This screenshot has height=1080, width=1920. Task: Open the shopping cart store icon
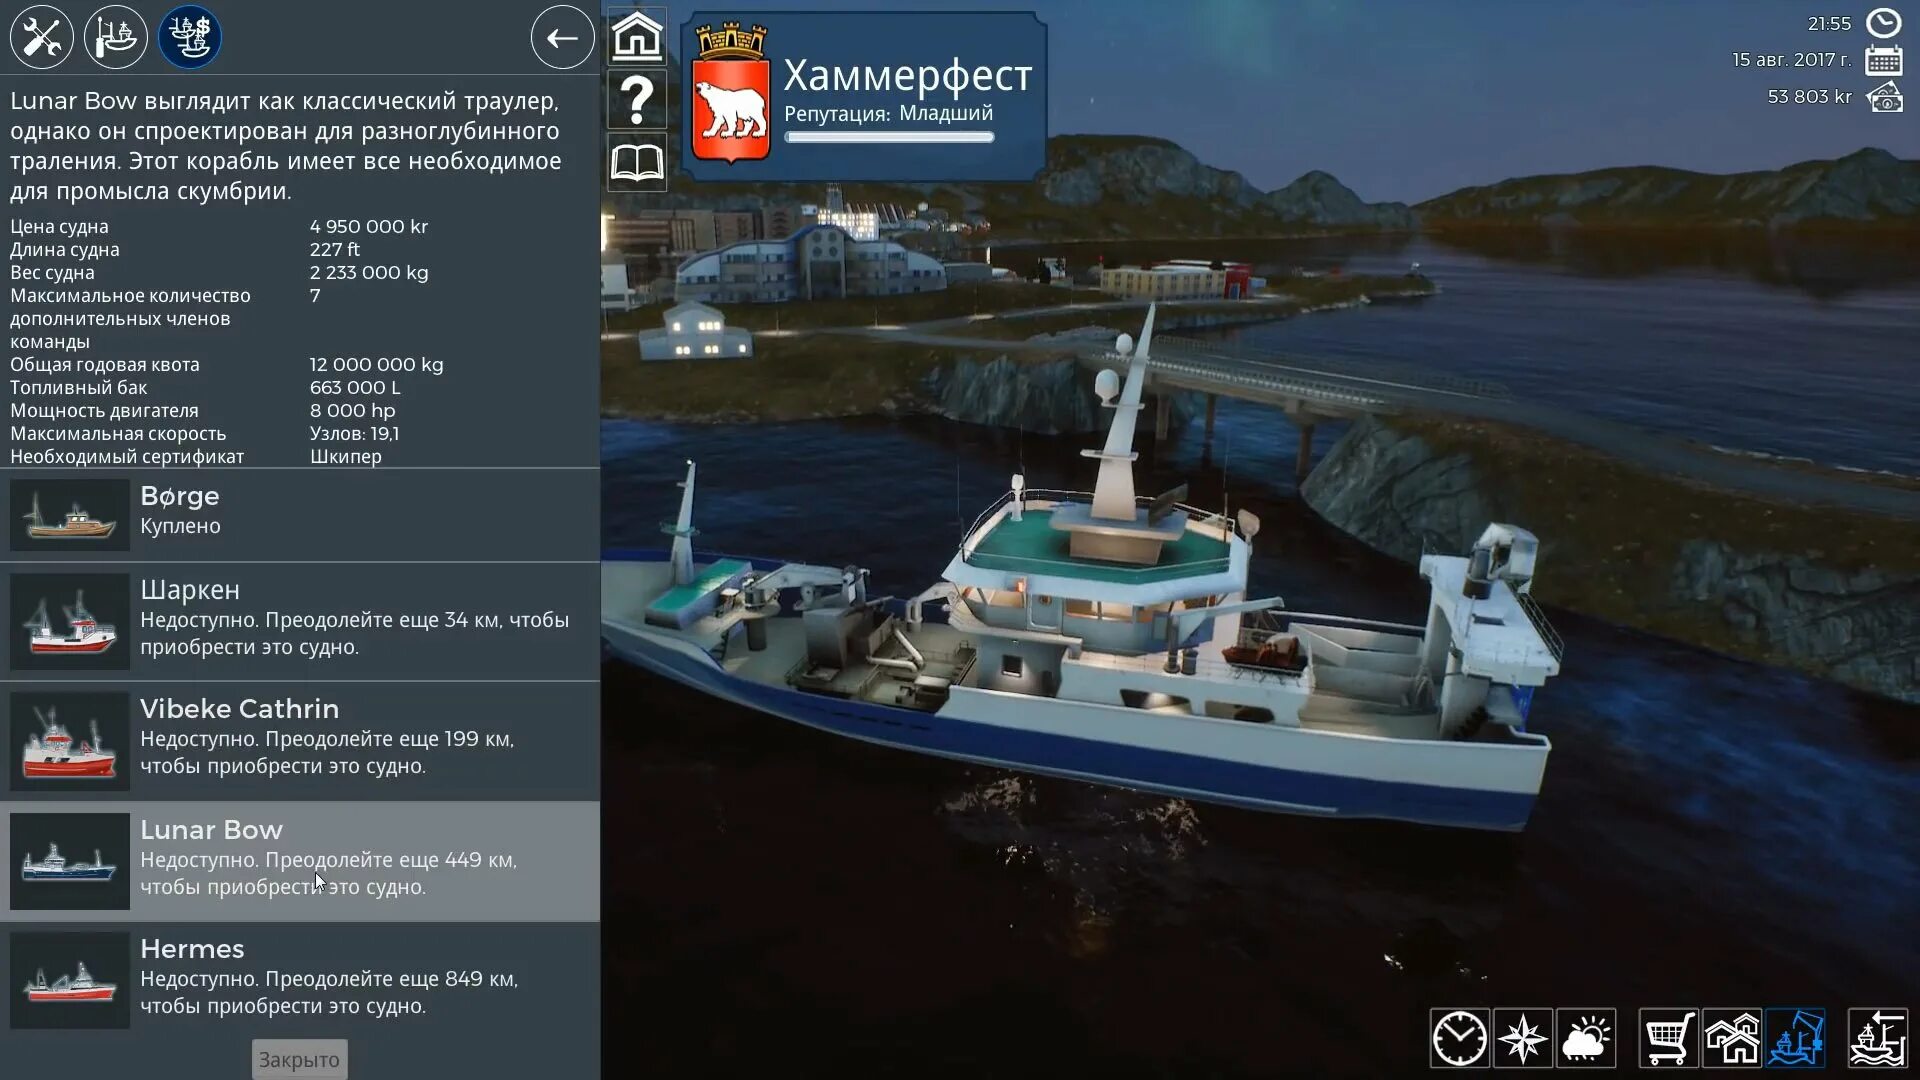[1668, 1038]
